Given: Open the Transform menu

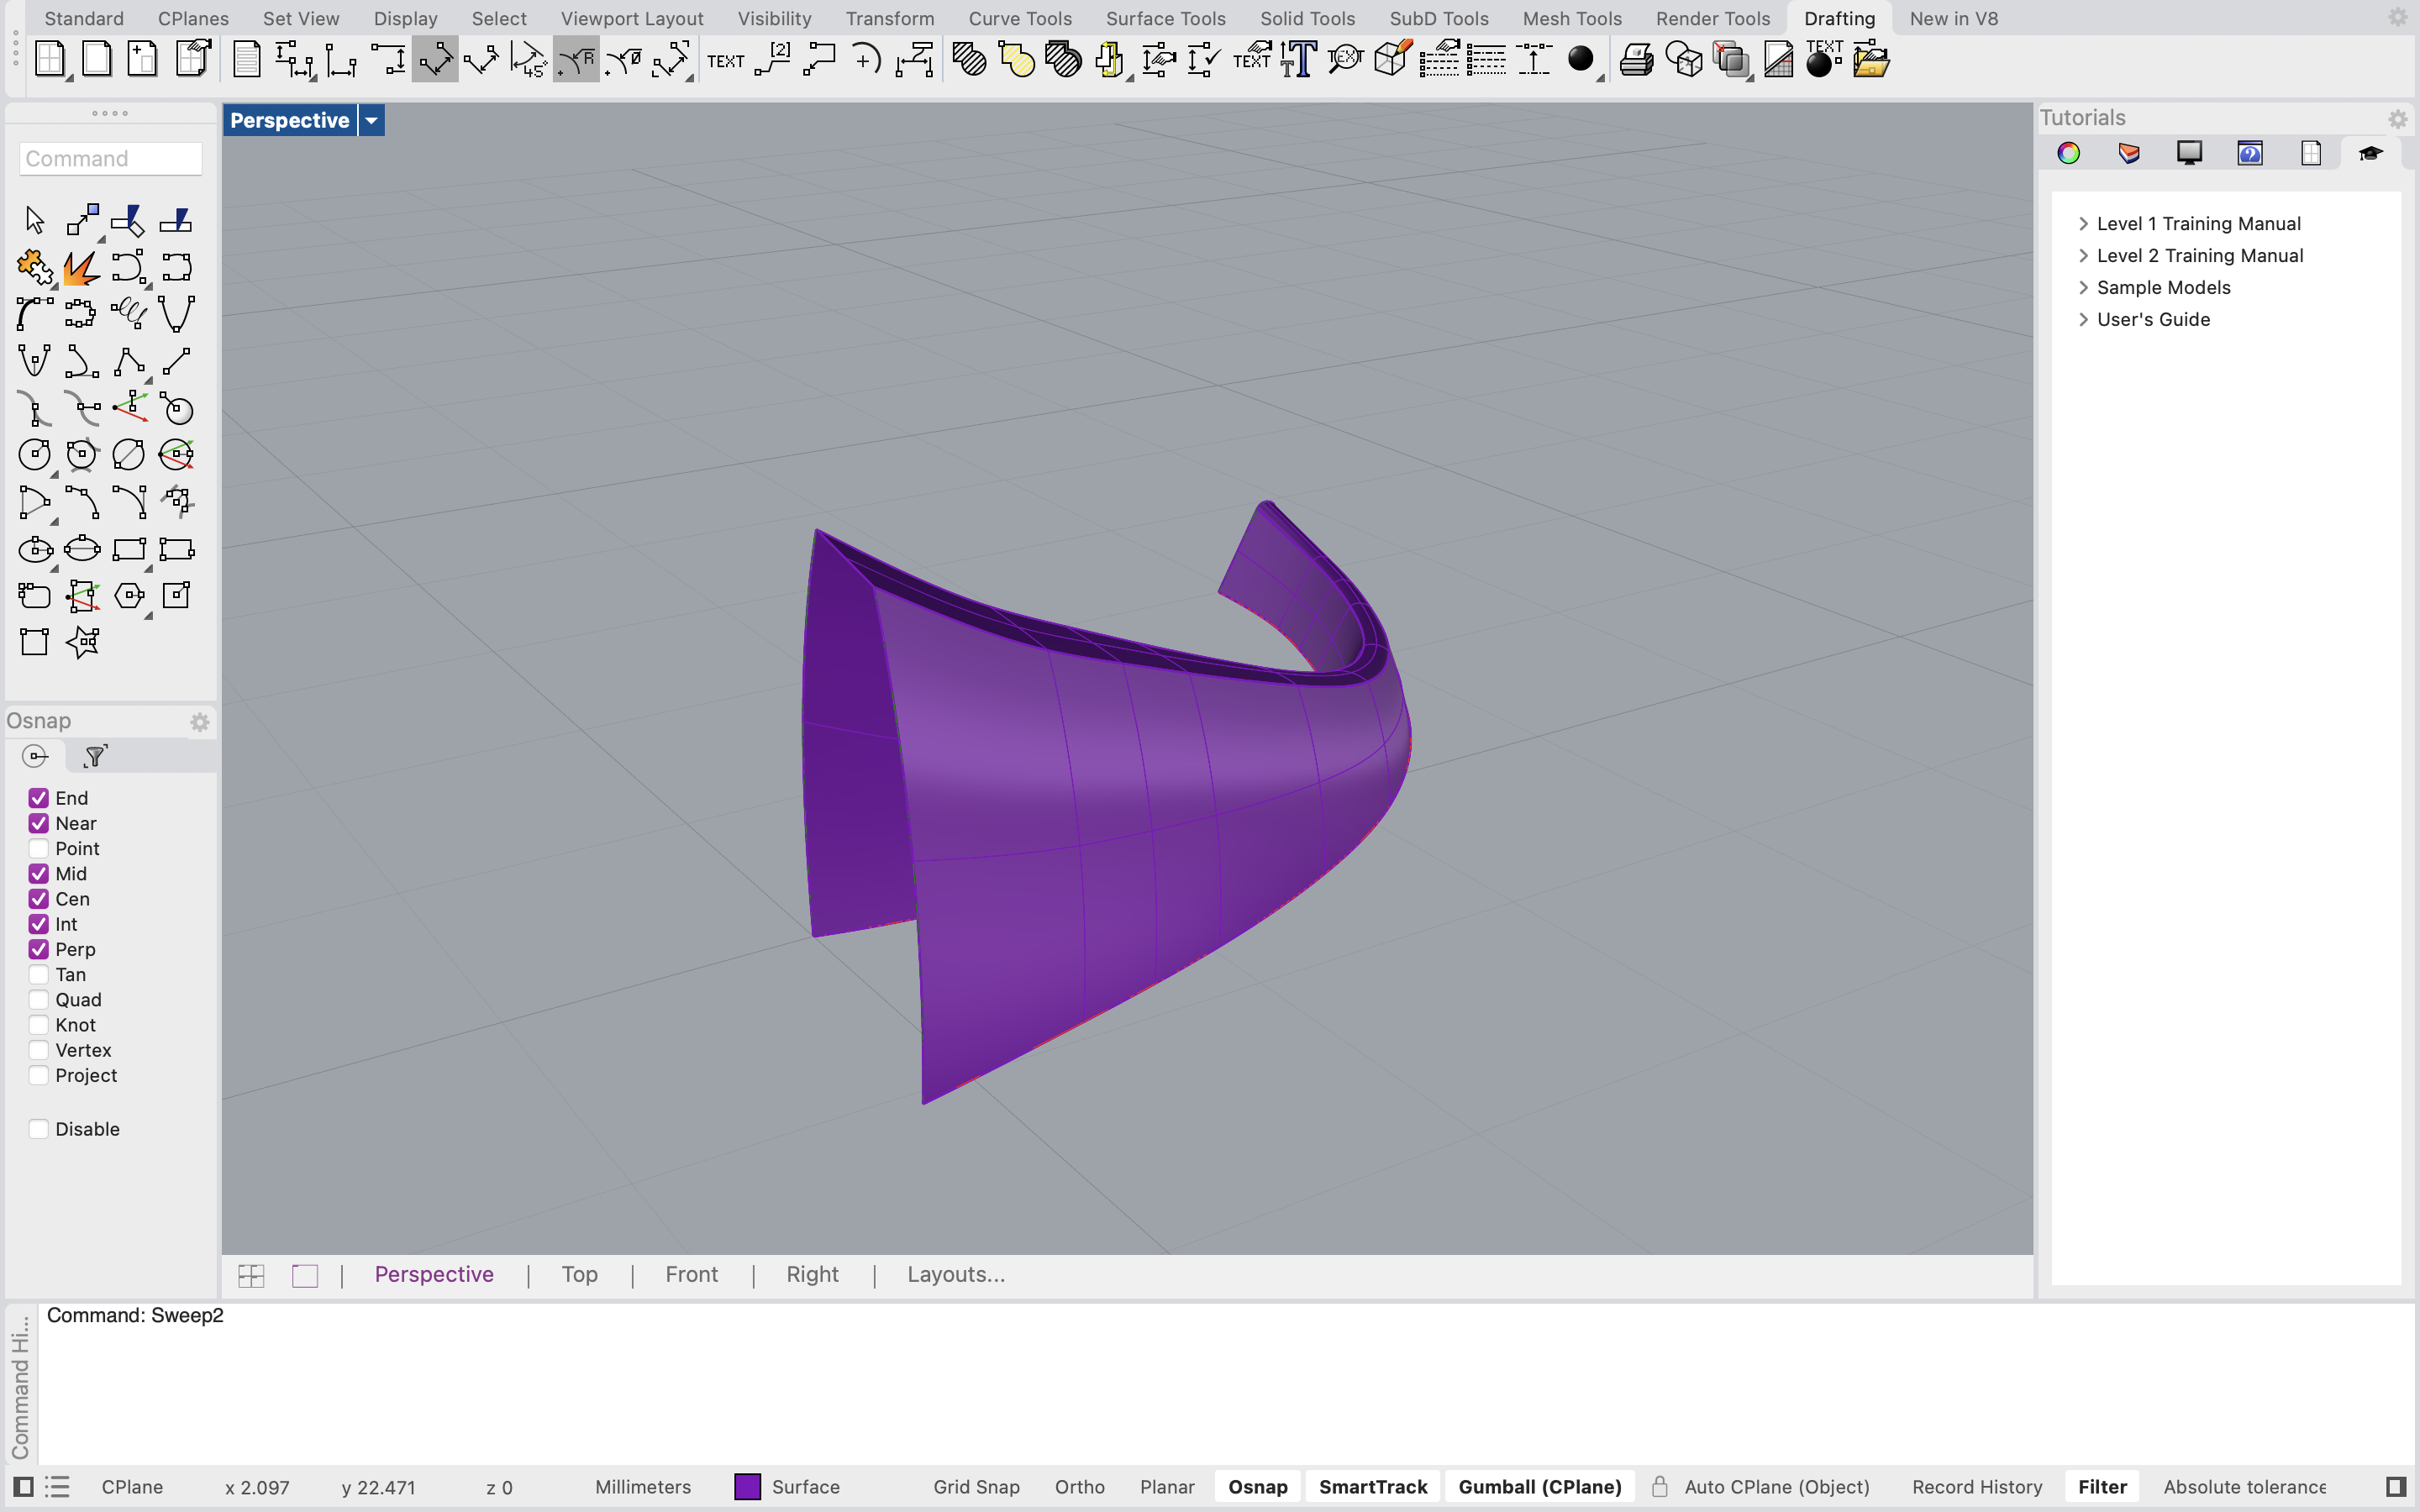Looking at the screenshot, I should click(890, 18).
